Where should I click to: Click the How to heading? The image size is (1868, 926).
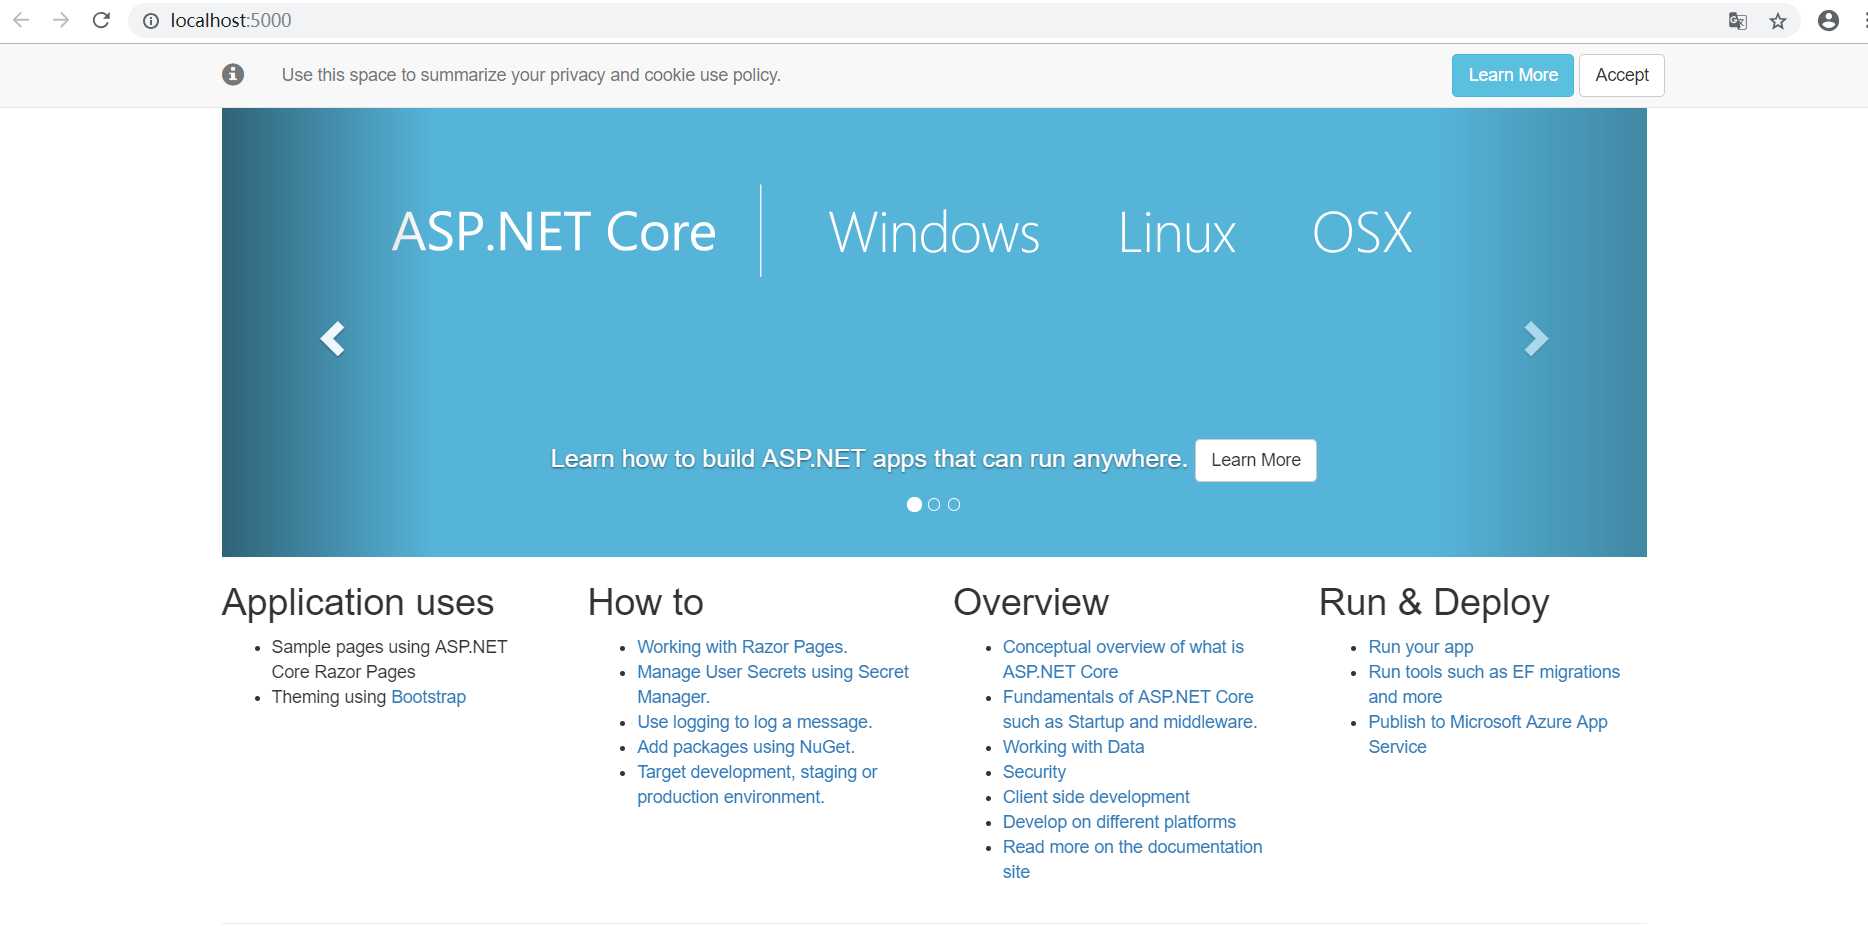point(646,602)
